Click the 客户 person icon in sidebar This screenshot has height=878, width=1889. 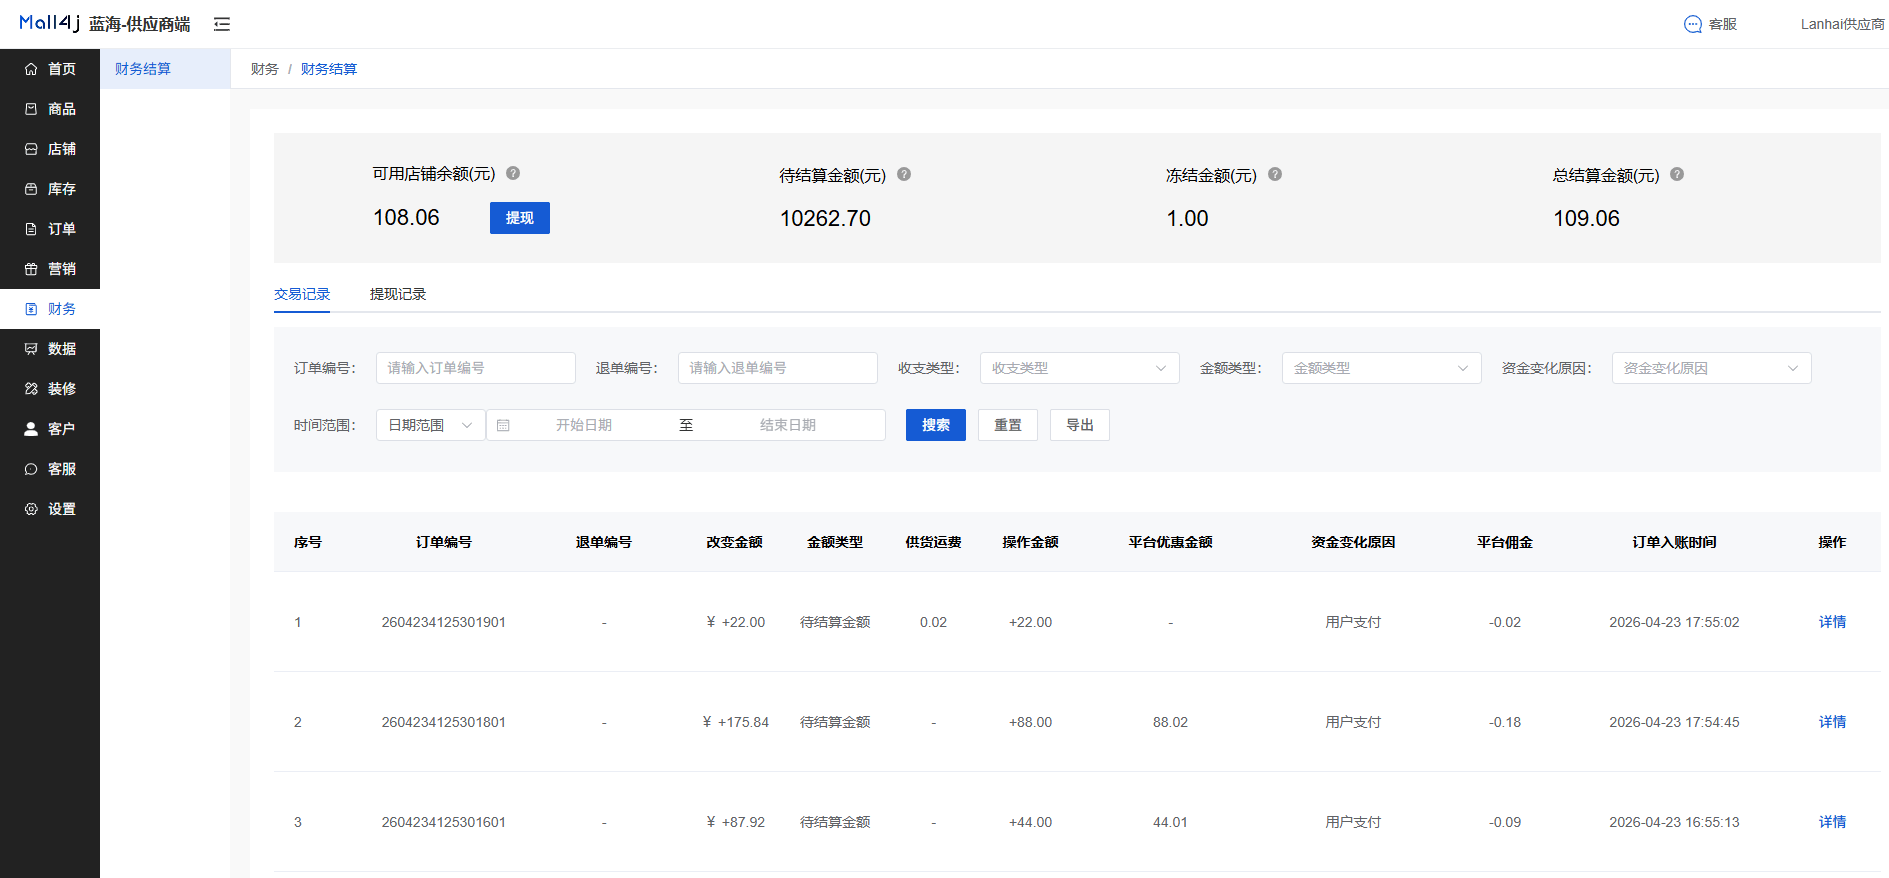click(31, 429)
